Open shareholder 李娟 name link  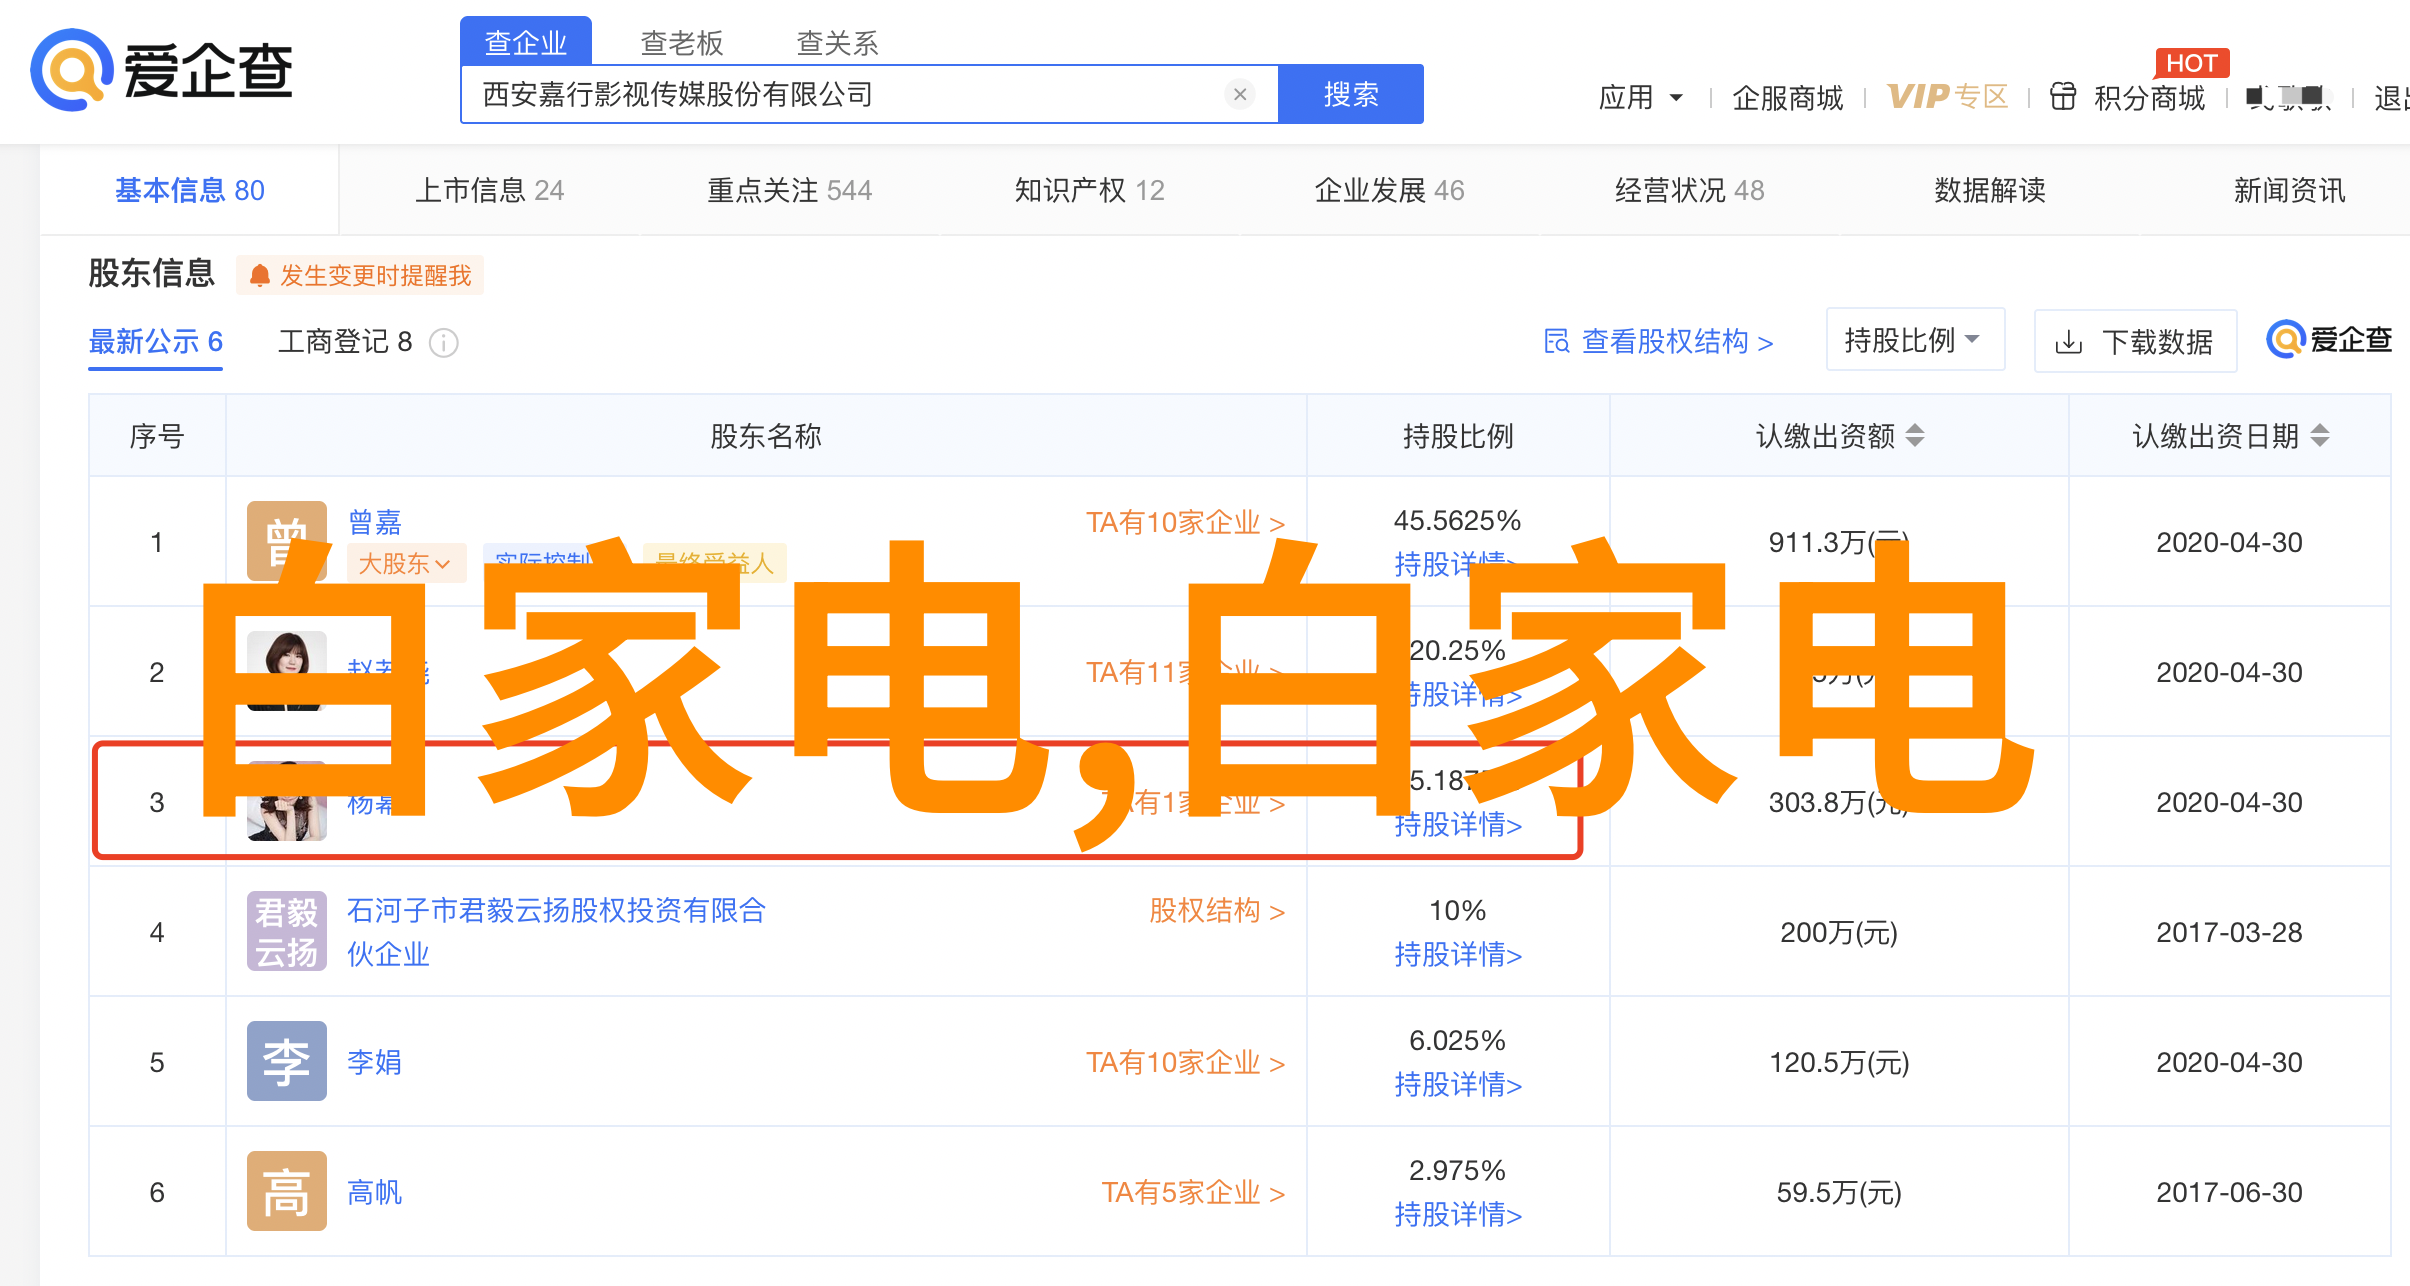tap(375, 1062)
